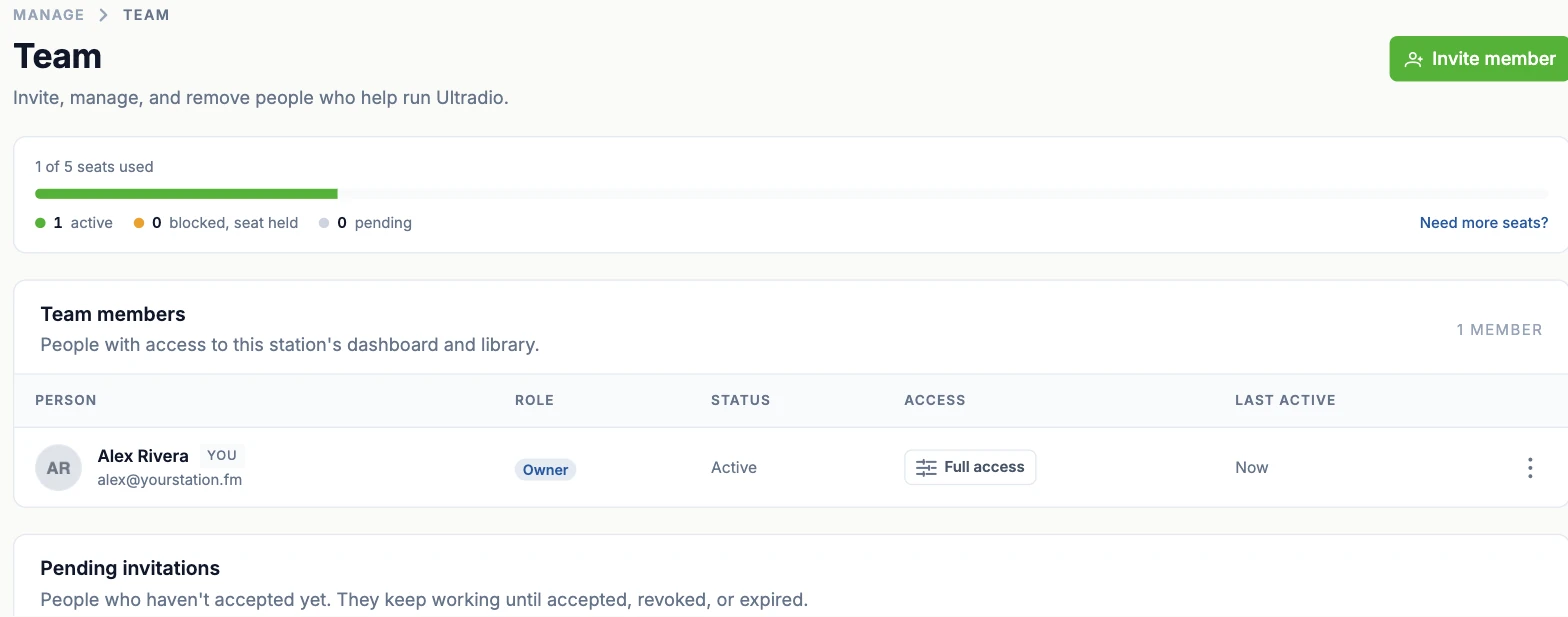
Task: Click the Invite member button
Action: [1479, 59]
